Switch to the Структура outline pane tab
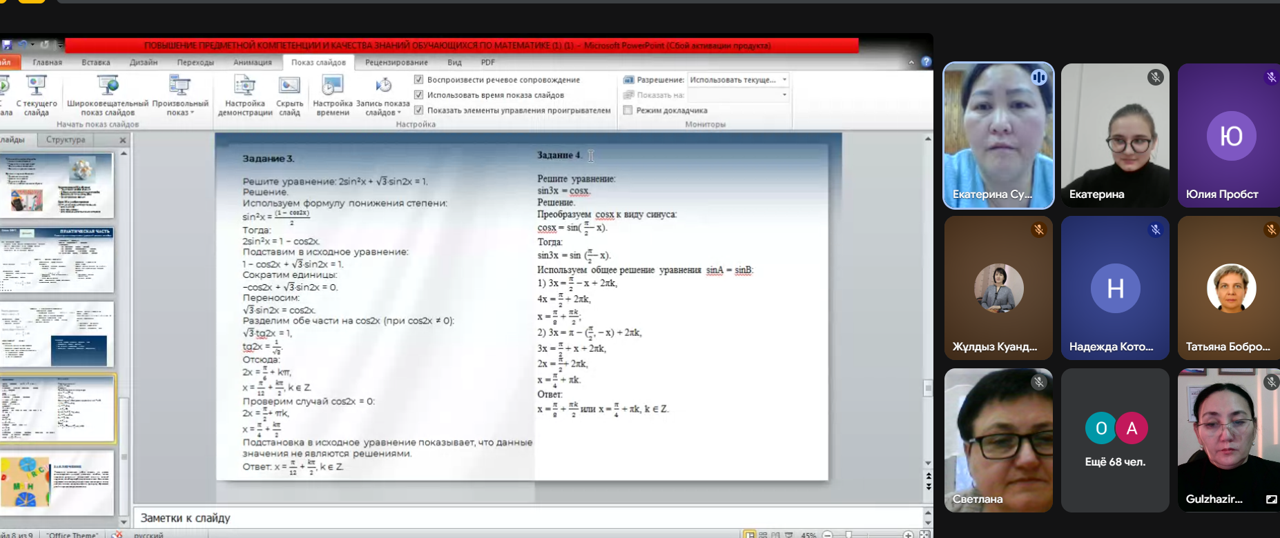The width and height of the screenshot is (1280, 538). (x=65, y=141)
